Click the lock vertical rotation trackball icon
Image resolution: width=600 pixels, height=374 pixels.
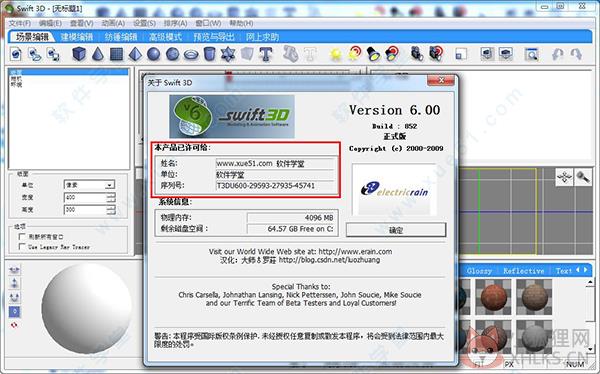15,284
